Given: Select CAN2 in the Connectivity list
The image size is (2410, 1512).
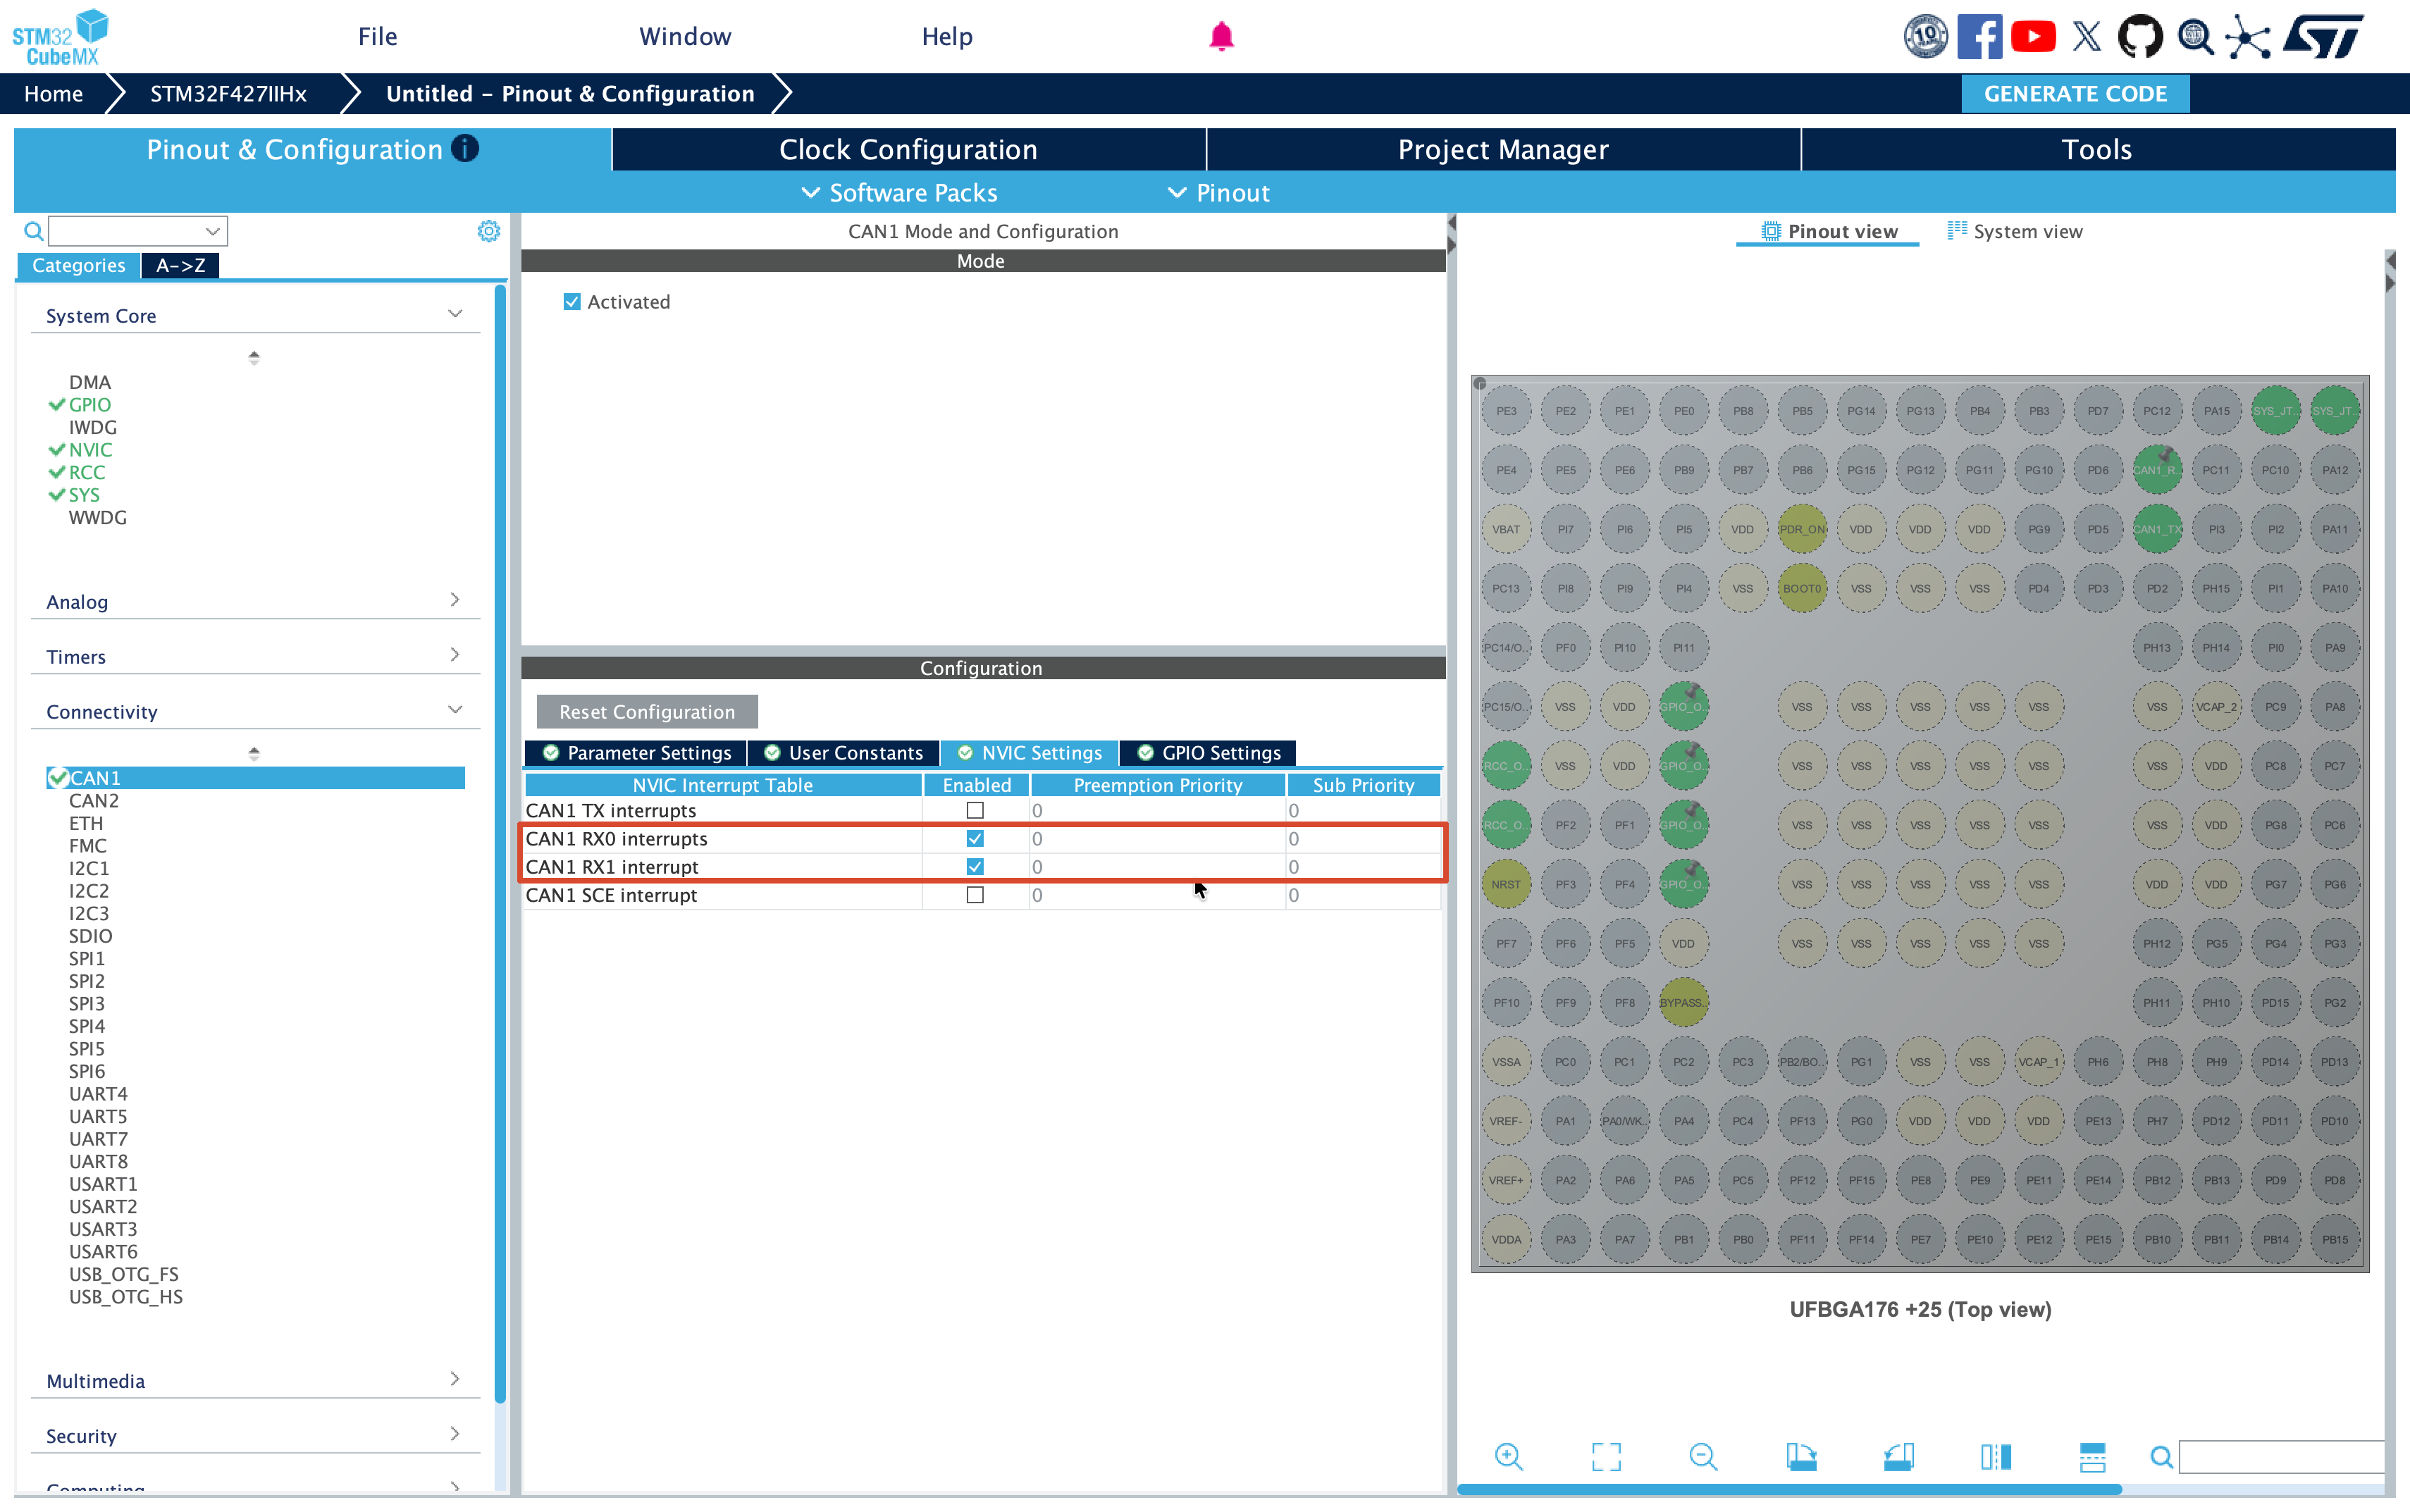Looking at the screenshot, I should [x=94, y=800].
